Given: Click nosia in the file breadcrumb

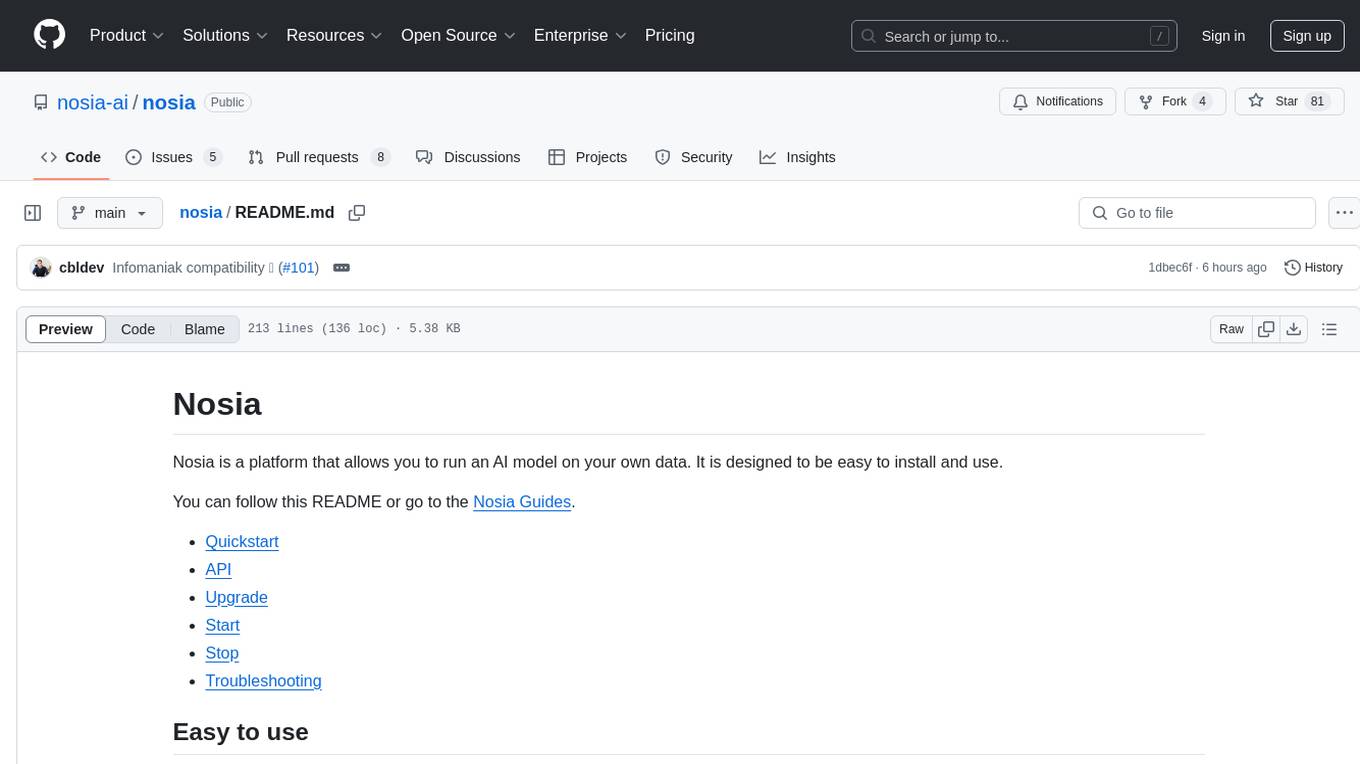Looking at the screenshot, I should [x=201, y=212].
